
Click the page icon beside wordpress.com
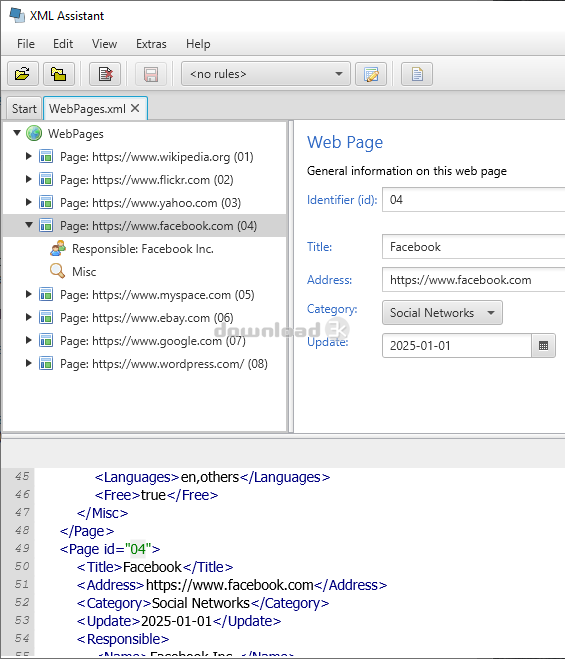pos(46,364)
